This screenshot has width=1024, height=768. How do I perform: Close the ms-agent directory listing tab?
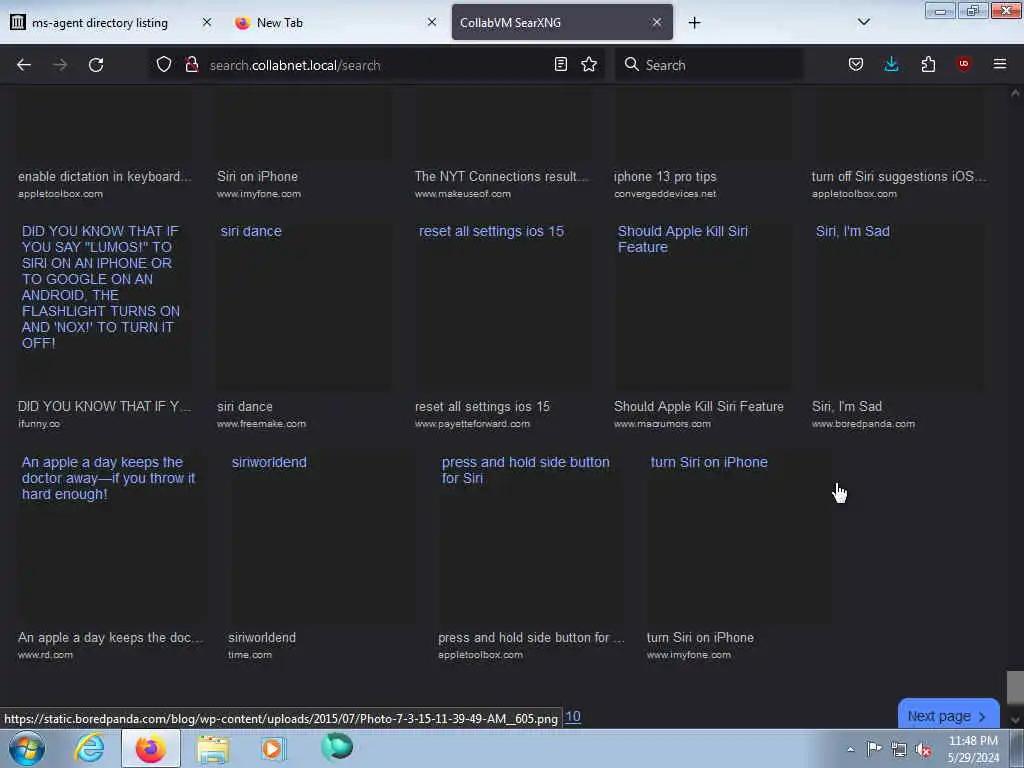(206, 22)
